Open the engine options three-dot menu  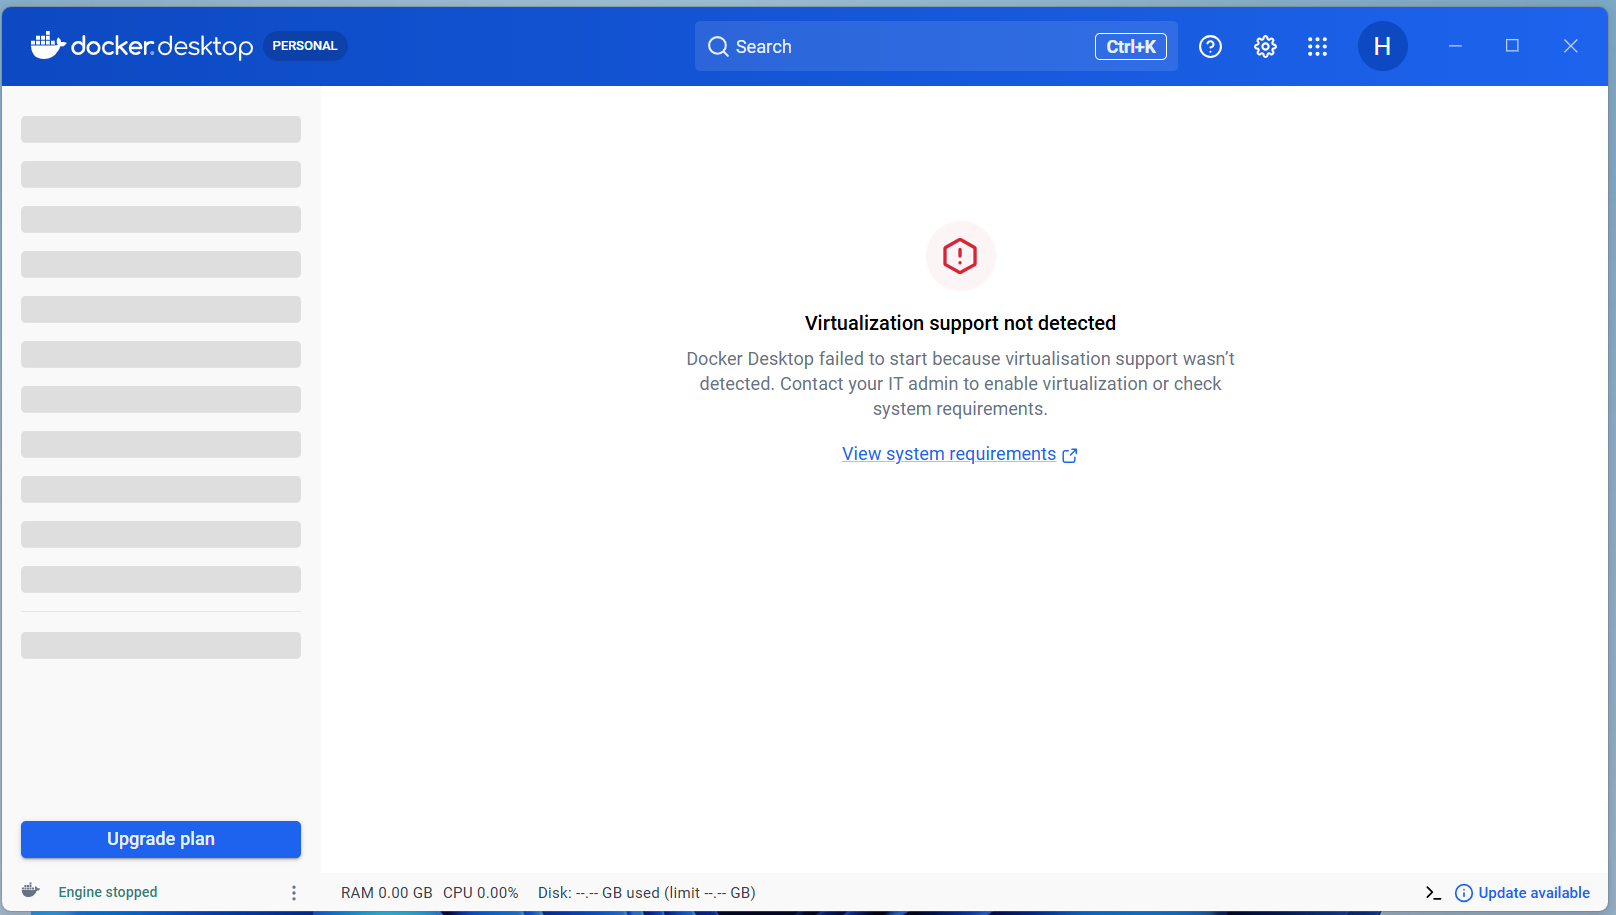pos(294,892)
